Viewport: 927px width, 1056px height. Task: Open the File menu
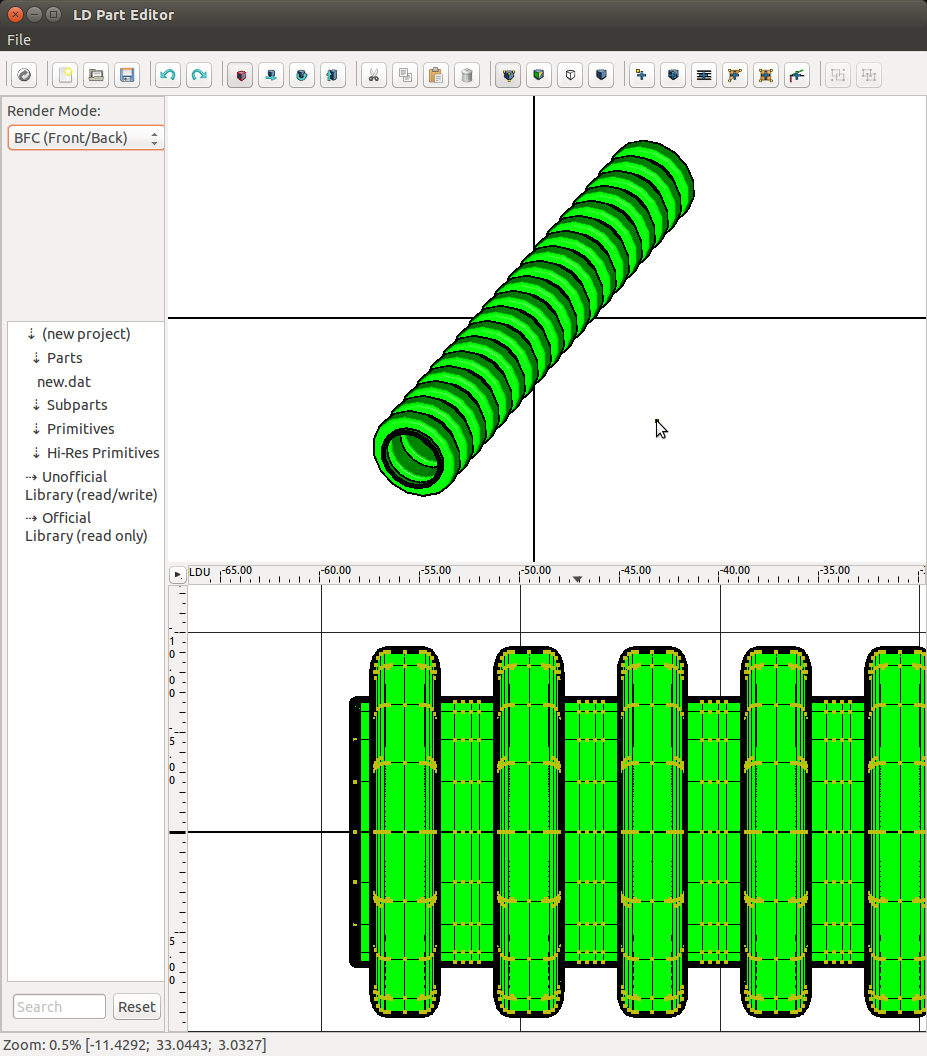18,39
